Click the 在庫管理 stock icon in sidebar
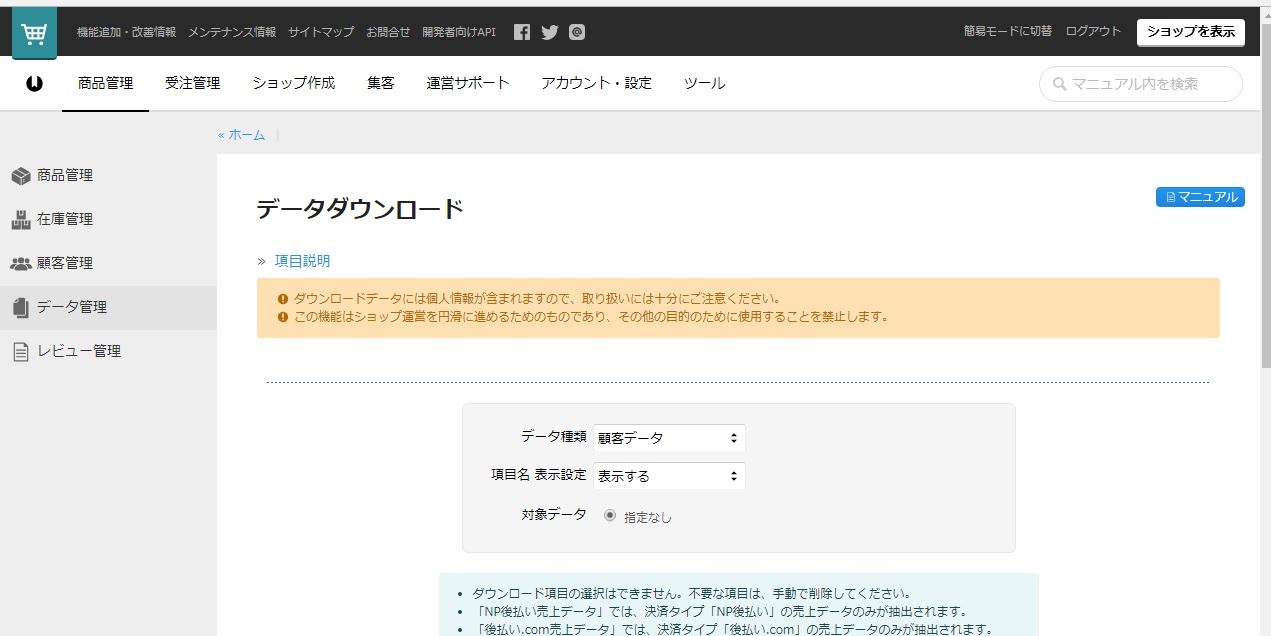Image resolution: width=1271 pixels, height=636 pixels. [x=21, y=220]
